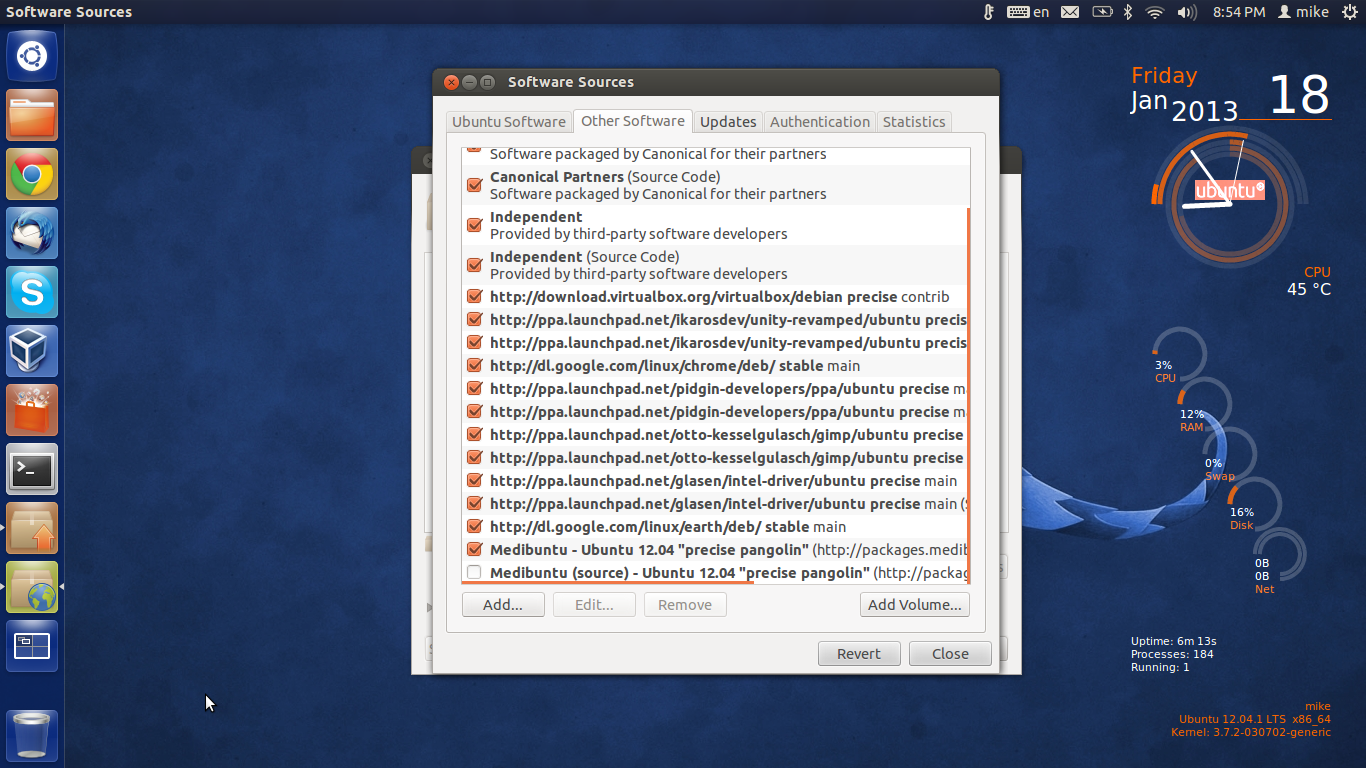Switch to the Ubuntu Software tab
This screenshot has height=768, width=1366.
508,122
